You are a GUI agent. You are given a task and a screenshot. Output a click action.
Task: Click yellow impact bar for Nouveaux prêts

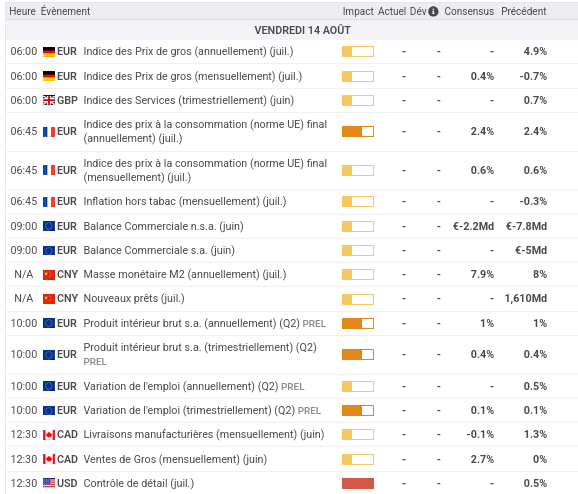click(x=358, y=299)
